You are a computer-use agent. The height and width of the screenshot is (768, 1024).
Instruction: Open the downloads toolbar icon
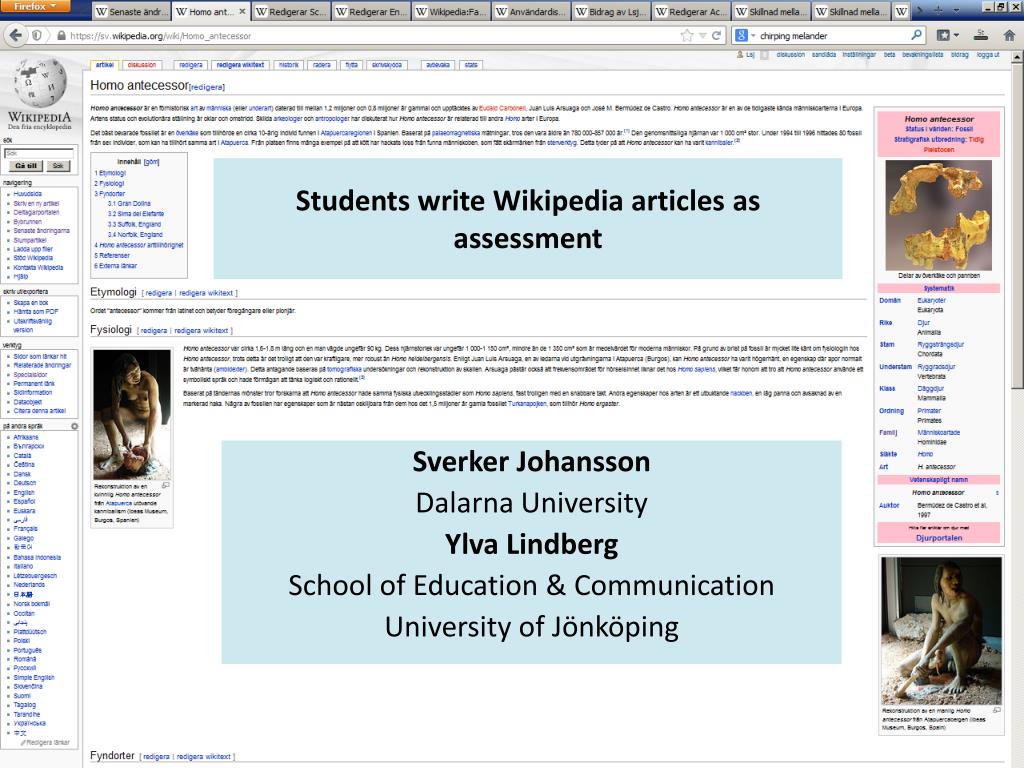980,35
